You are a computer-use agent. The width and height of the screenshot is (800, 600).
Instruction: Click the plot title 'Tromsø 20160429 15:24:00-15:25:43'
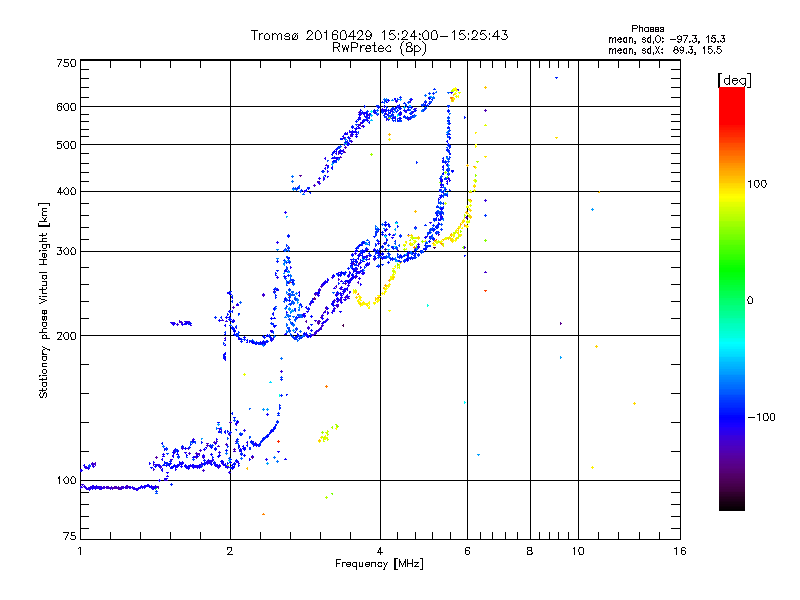click(379, 35)
